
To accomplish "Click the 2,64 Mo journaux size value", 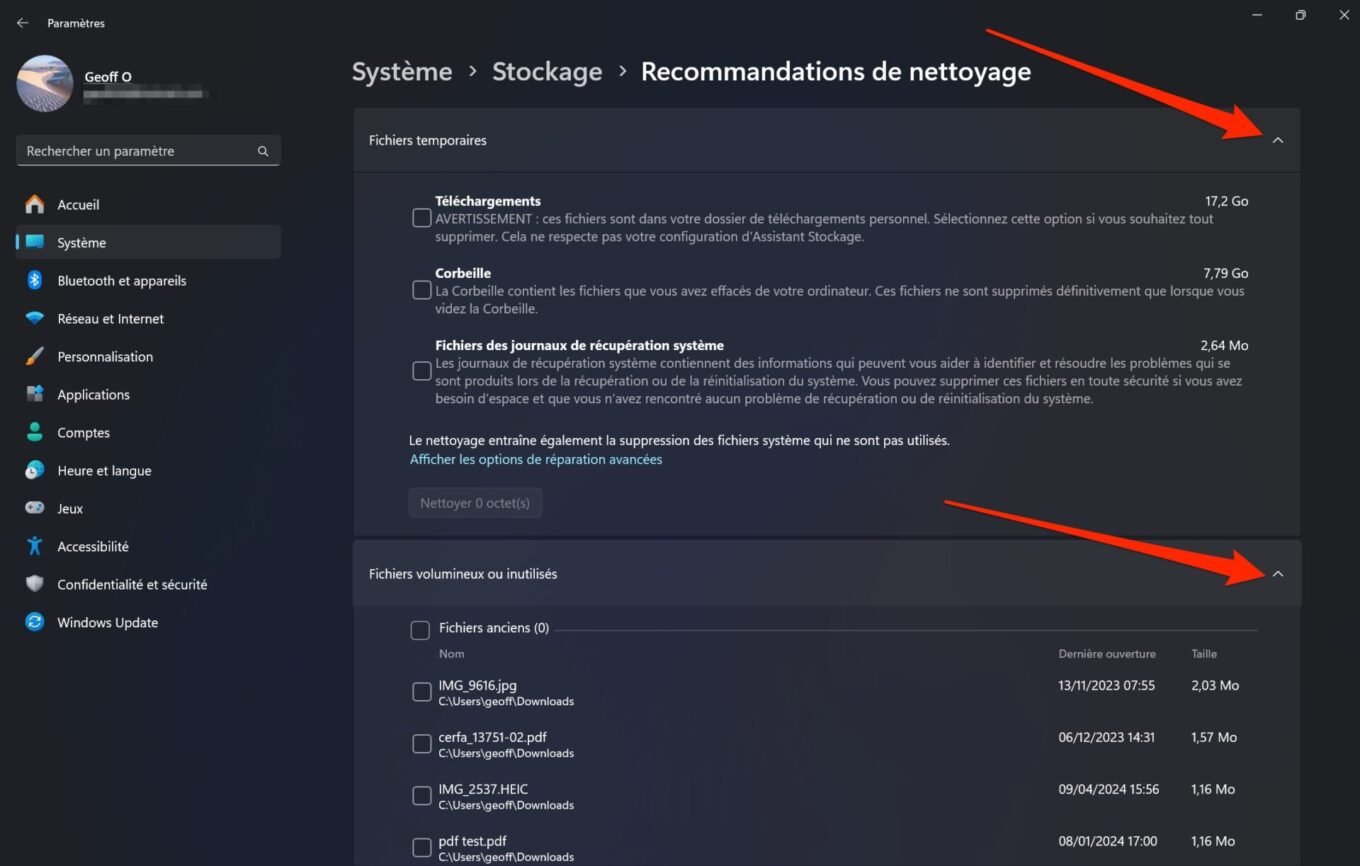I will point(1225,345).
